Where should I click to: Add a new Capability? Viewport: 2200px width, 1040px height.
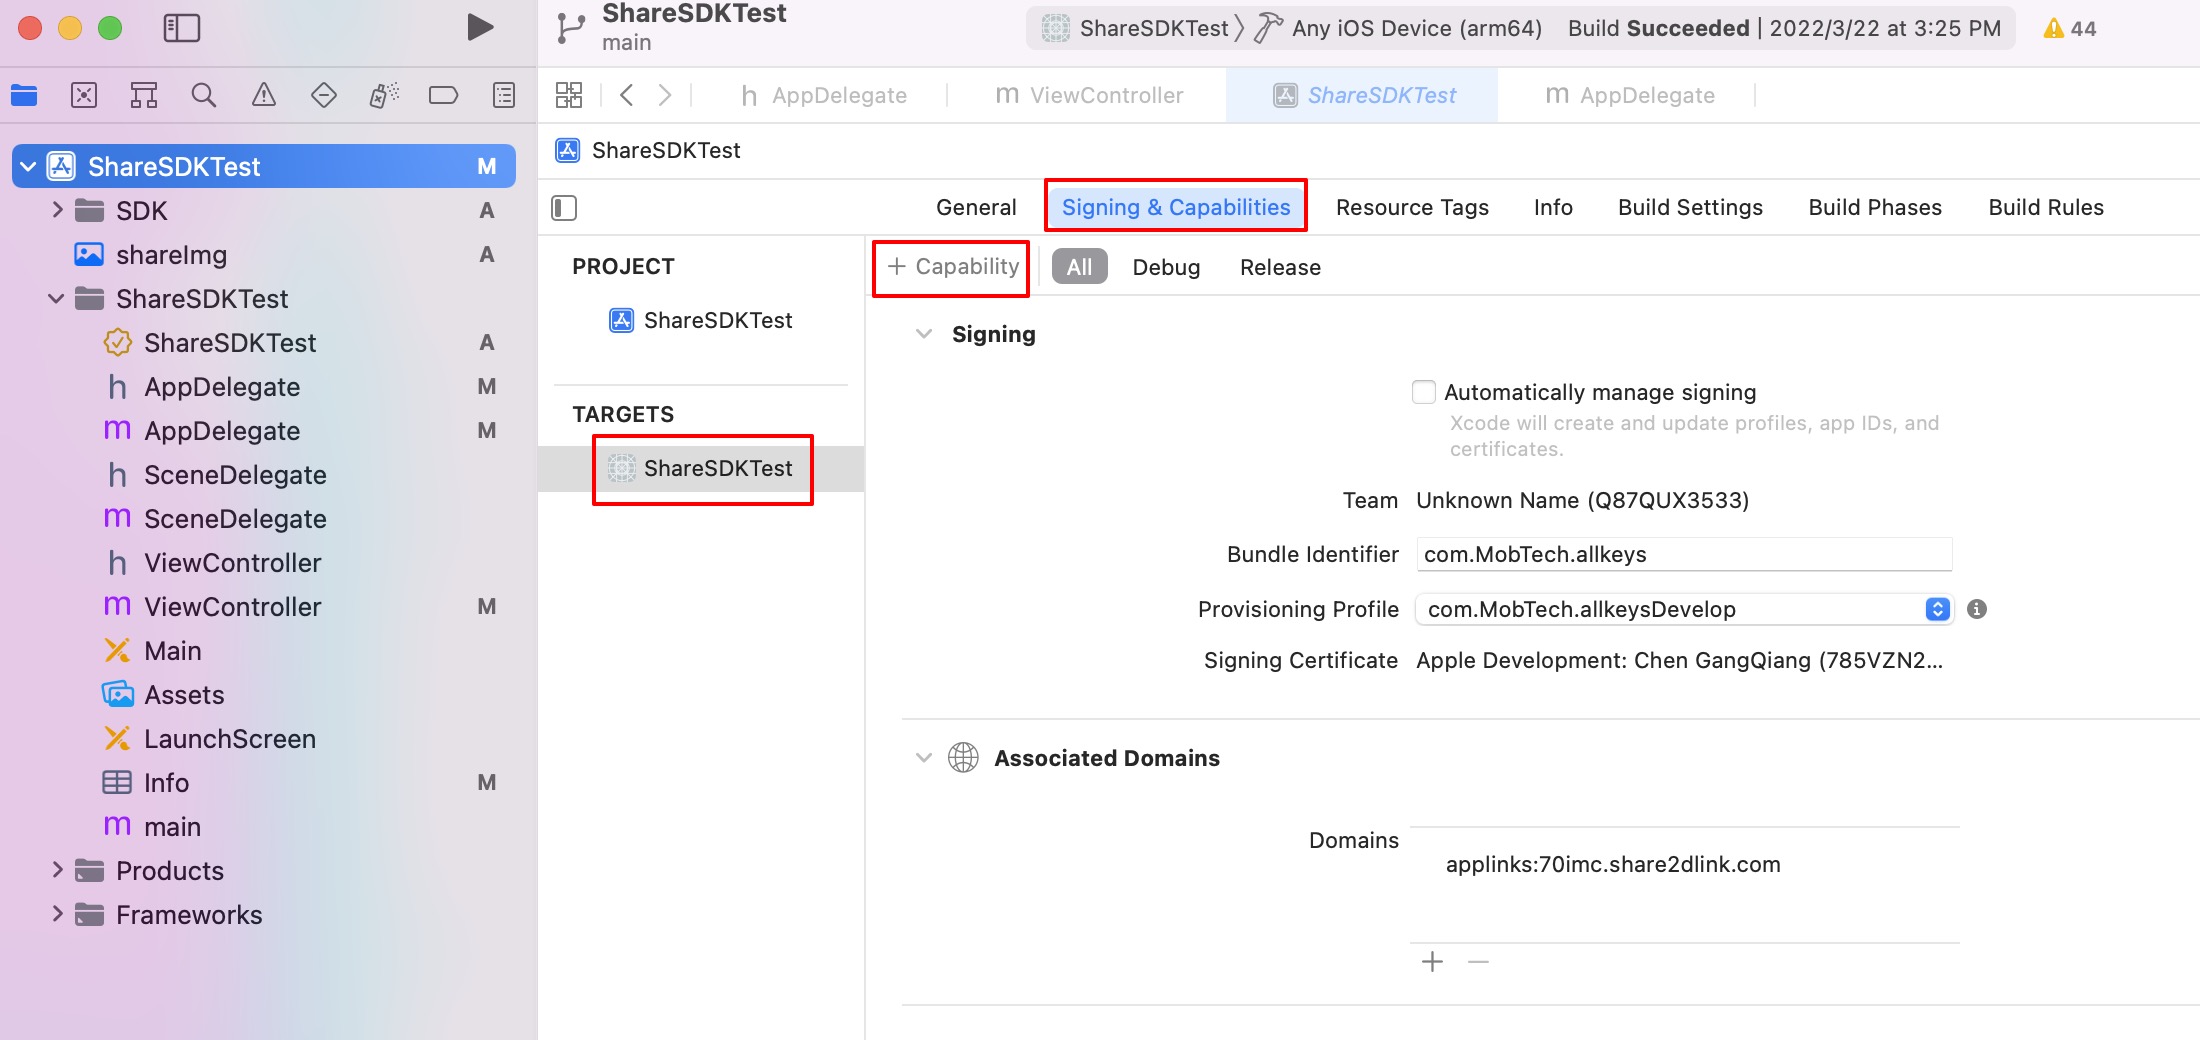click(953, 267)
